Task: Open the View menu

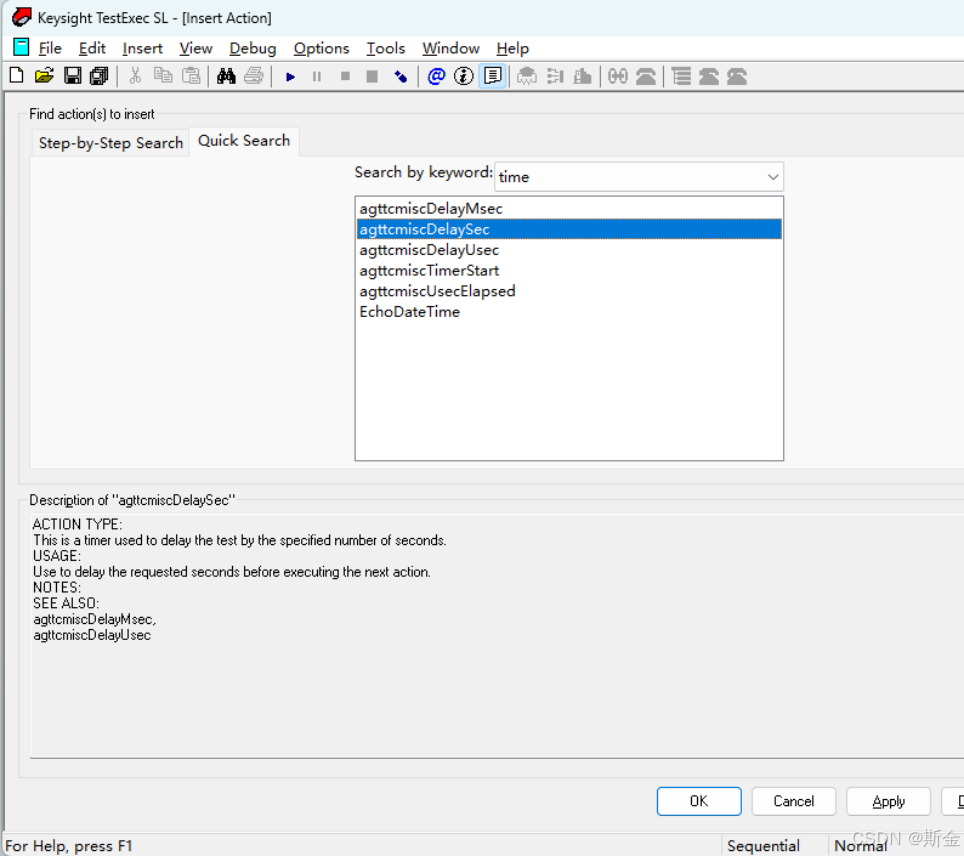Action: tap(196, 48)
